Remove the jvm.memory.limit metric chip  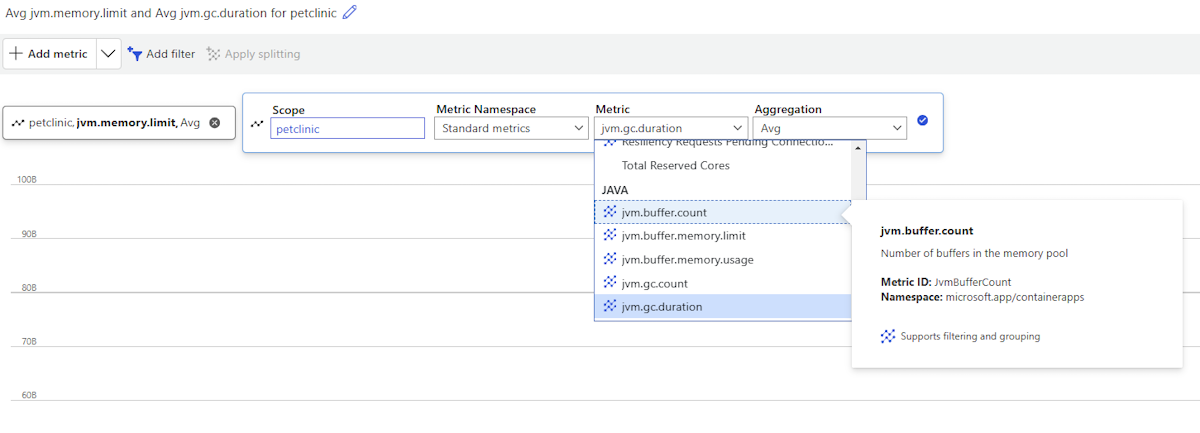coord(214,123)
